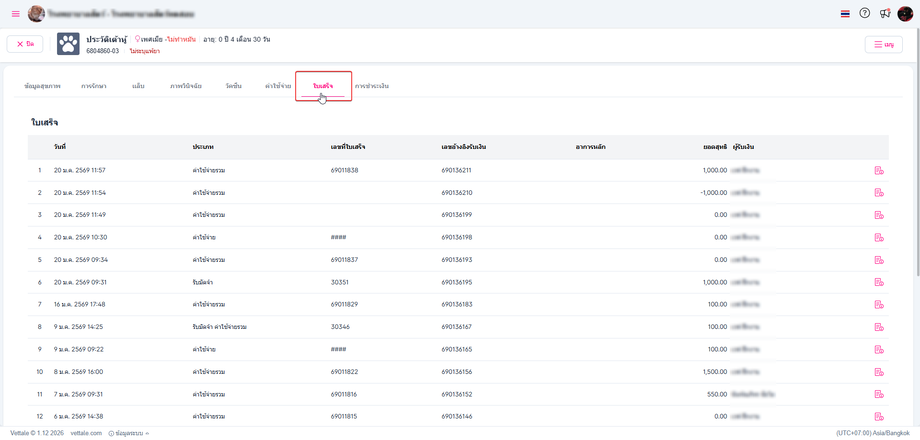Open help via question mark icon
Viewport: 920px width, 440px height.
tap(864, 13)
